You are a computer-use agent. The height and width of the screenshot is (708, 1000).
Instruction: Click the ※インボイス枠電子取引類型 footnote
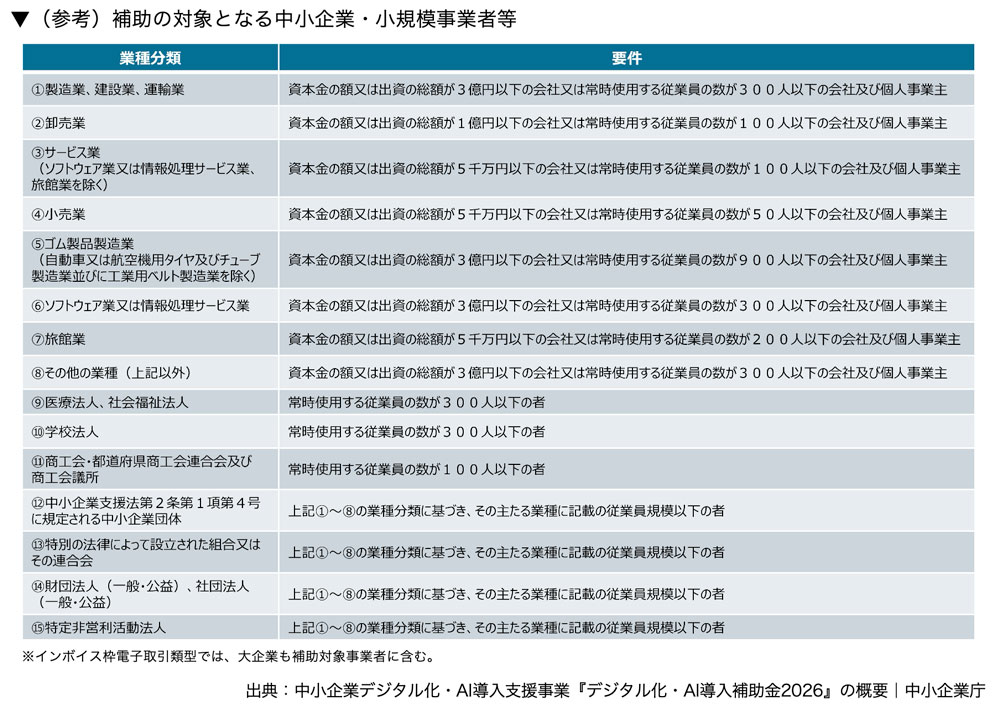coord(230,656)
